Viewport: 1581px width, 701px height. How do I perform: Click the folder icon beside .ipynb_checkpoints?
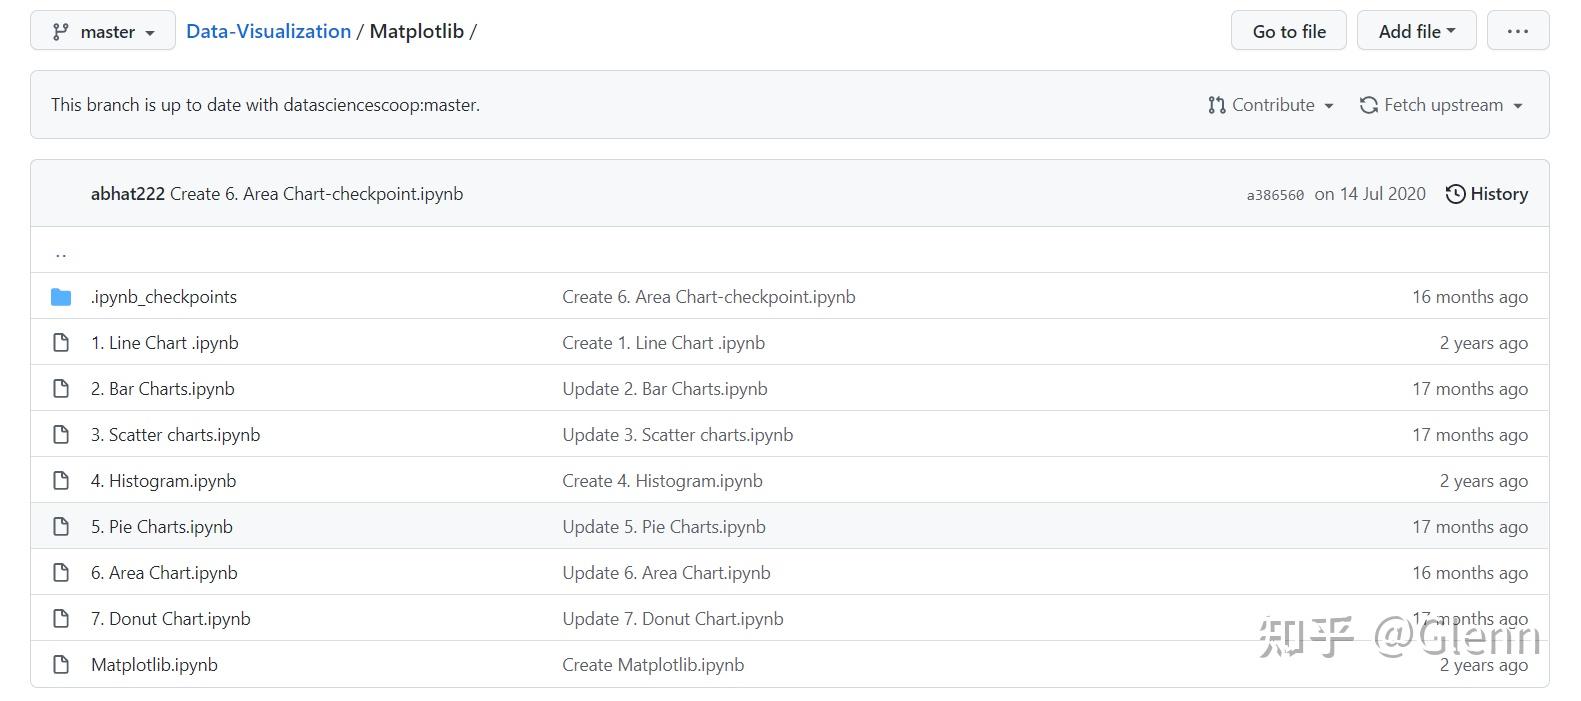point(61,297)
